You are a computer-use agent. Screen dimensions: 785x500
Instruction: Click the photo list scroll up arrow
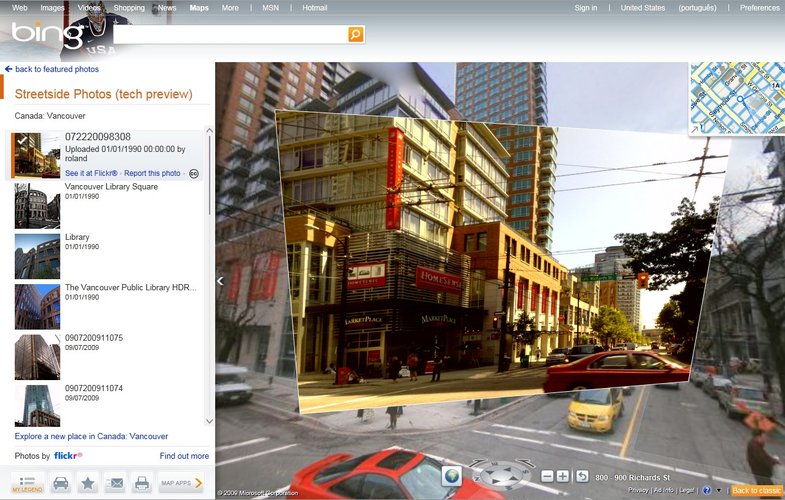[x=210, y=131]
